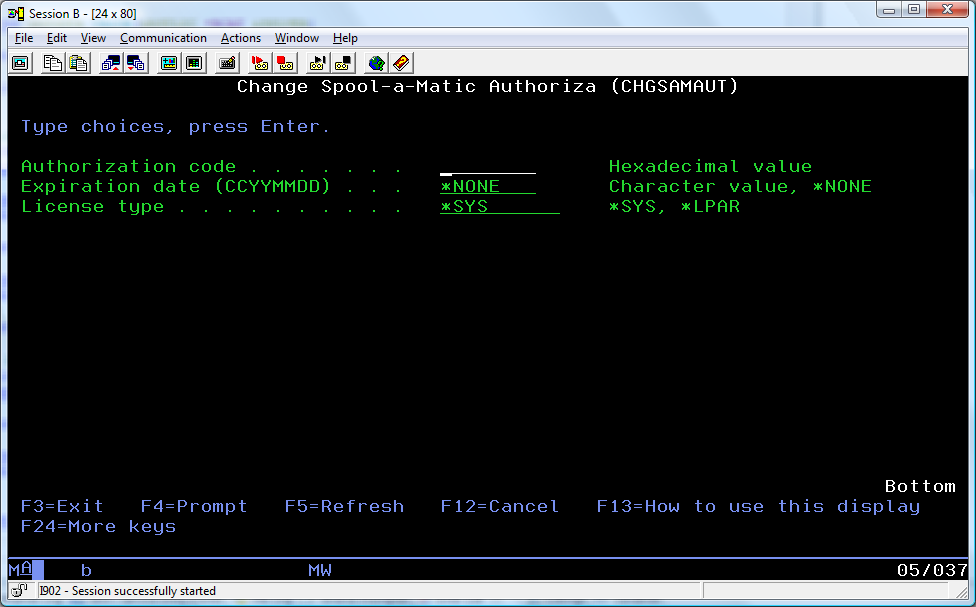Click the Send File to Host icon
The height and width of the screenshot is (607, 976).
pos(111,63)
